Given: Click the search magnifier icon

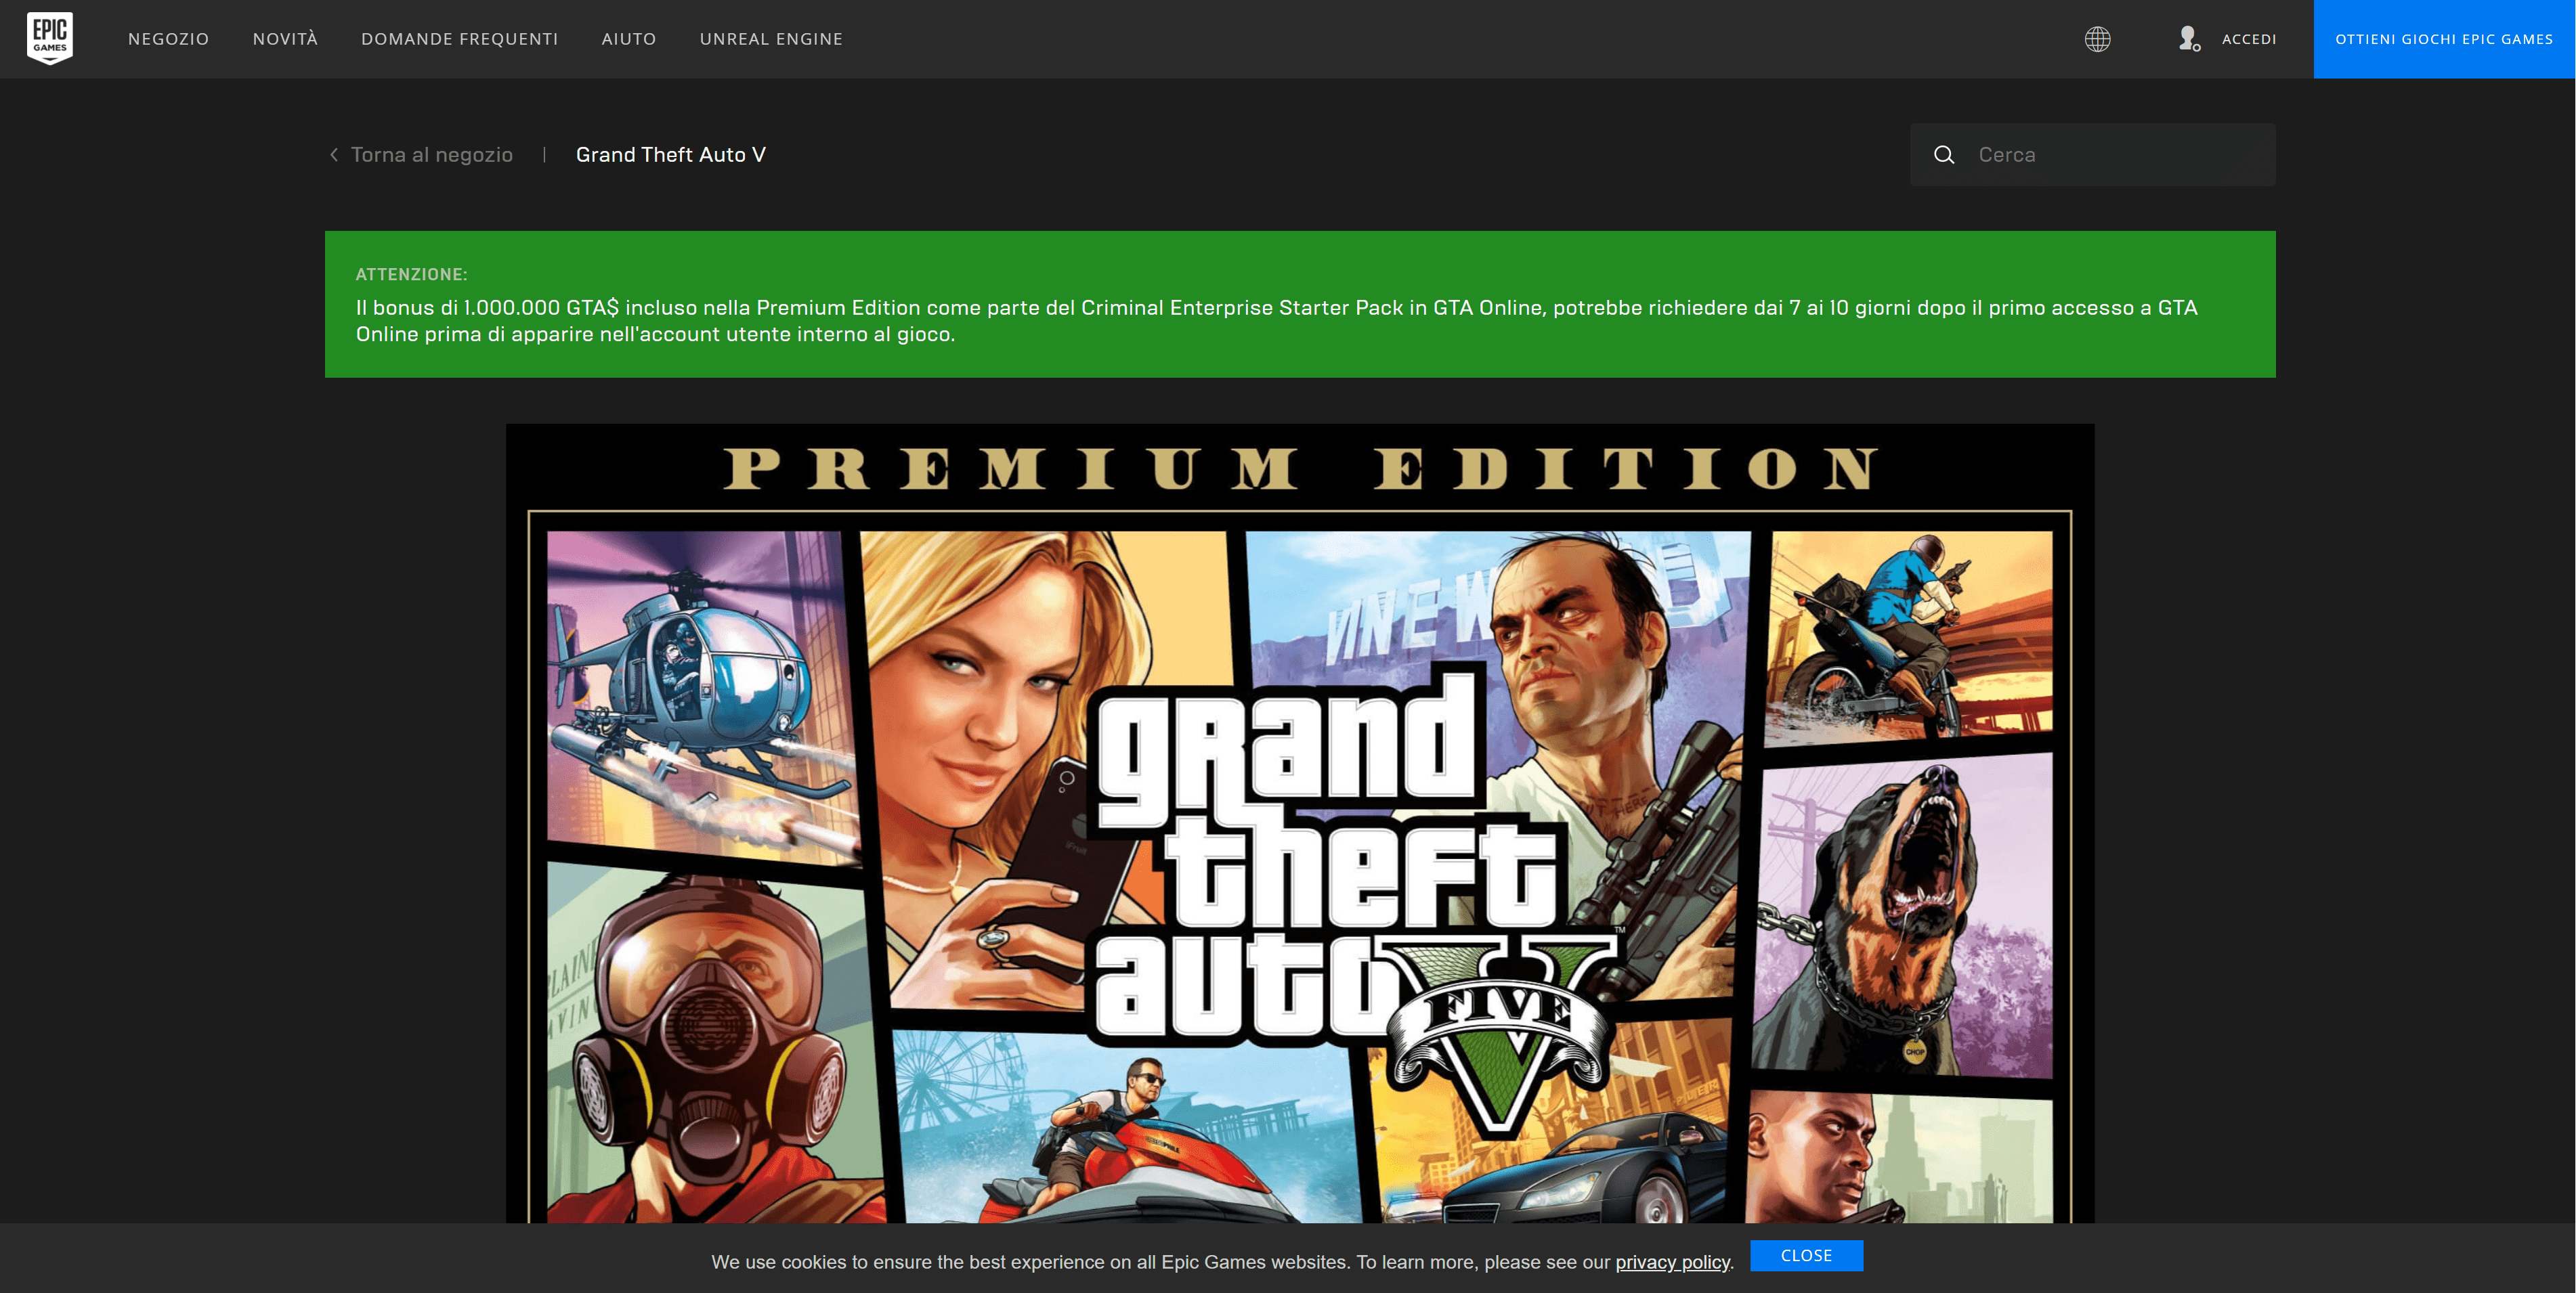Looking at the screenshot, I should click(1946, 155).
